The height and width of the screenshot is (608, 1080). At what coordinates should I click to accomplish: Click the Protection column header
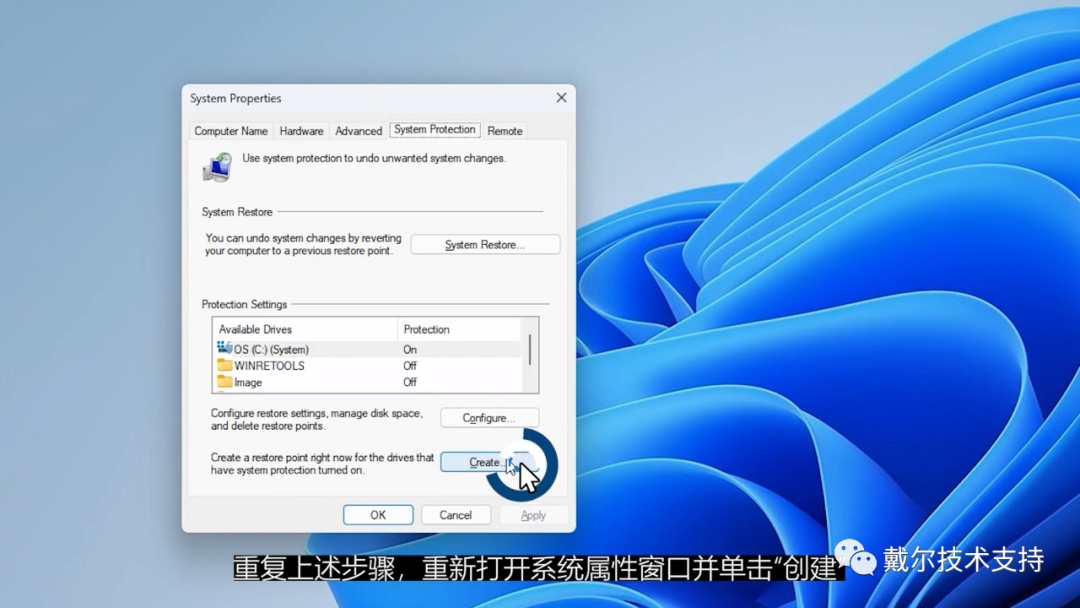(x=459, y=329)
